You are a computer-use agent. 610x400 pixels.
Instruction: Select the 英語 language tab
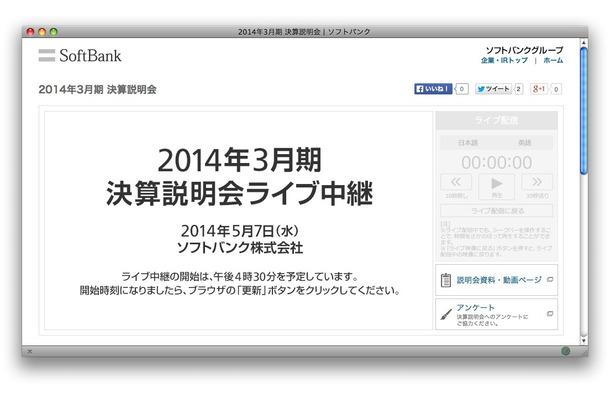pos(524,143)
